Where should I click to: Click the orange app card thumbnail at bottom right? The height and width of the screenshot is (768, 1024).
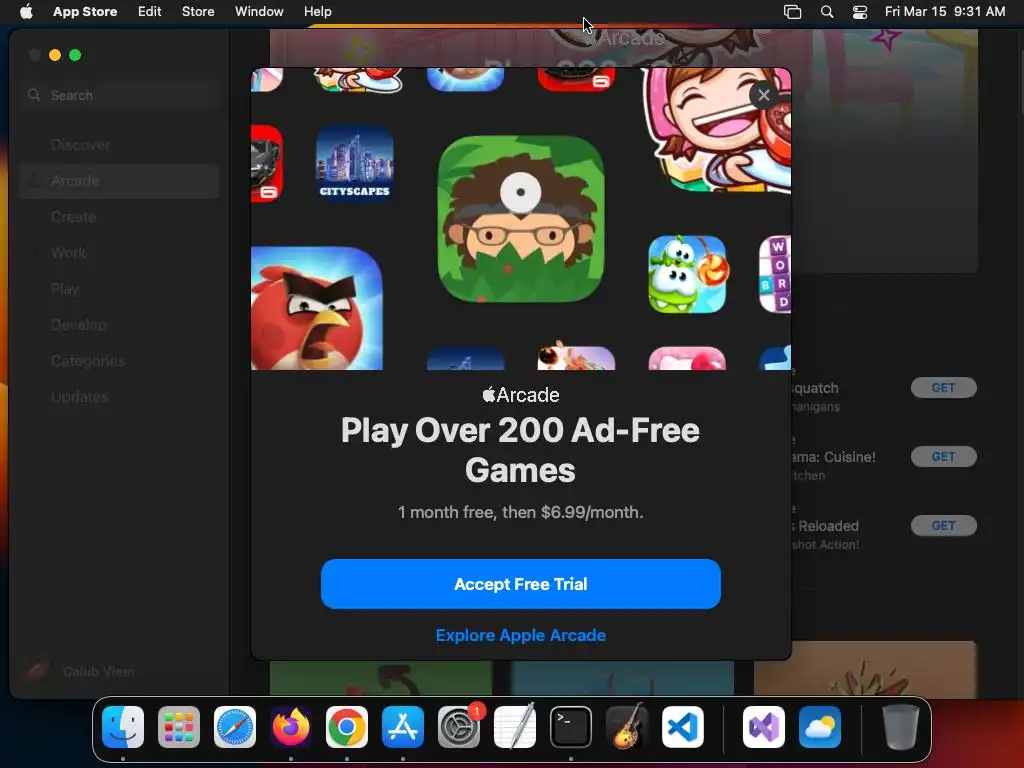click(865, 668)
